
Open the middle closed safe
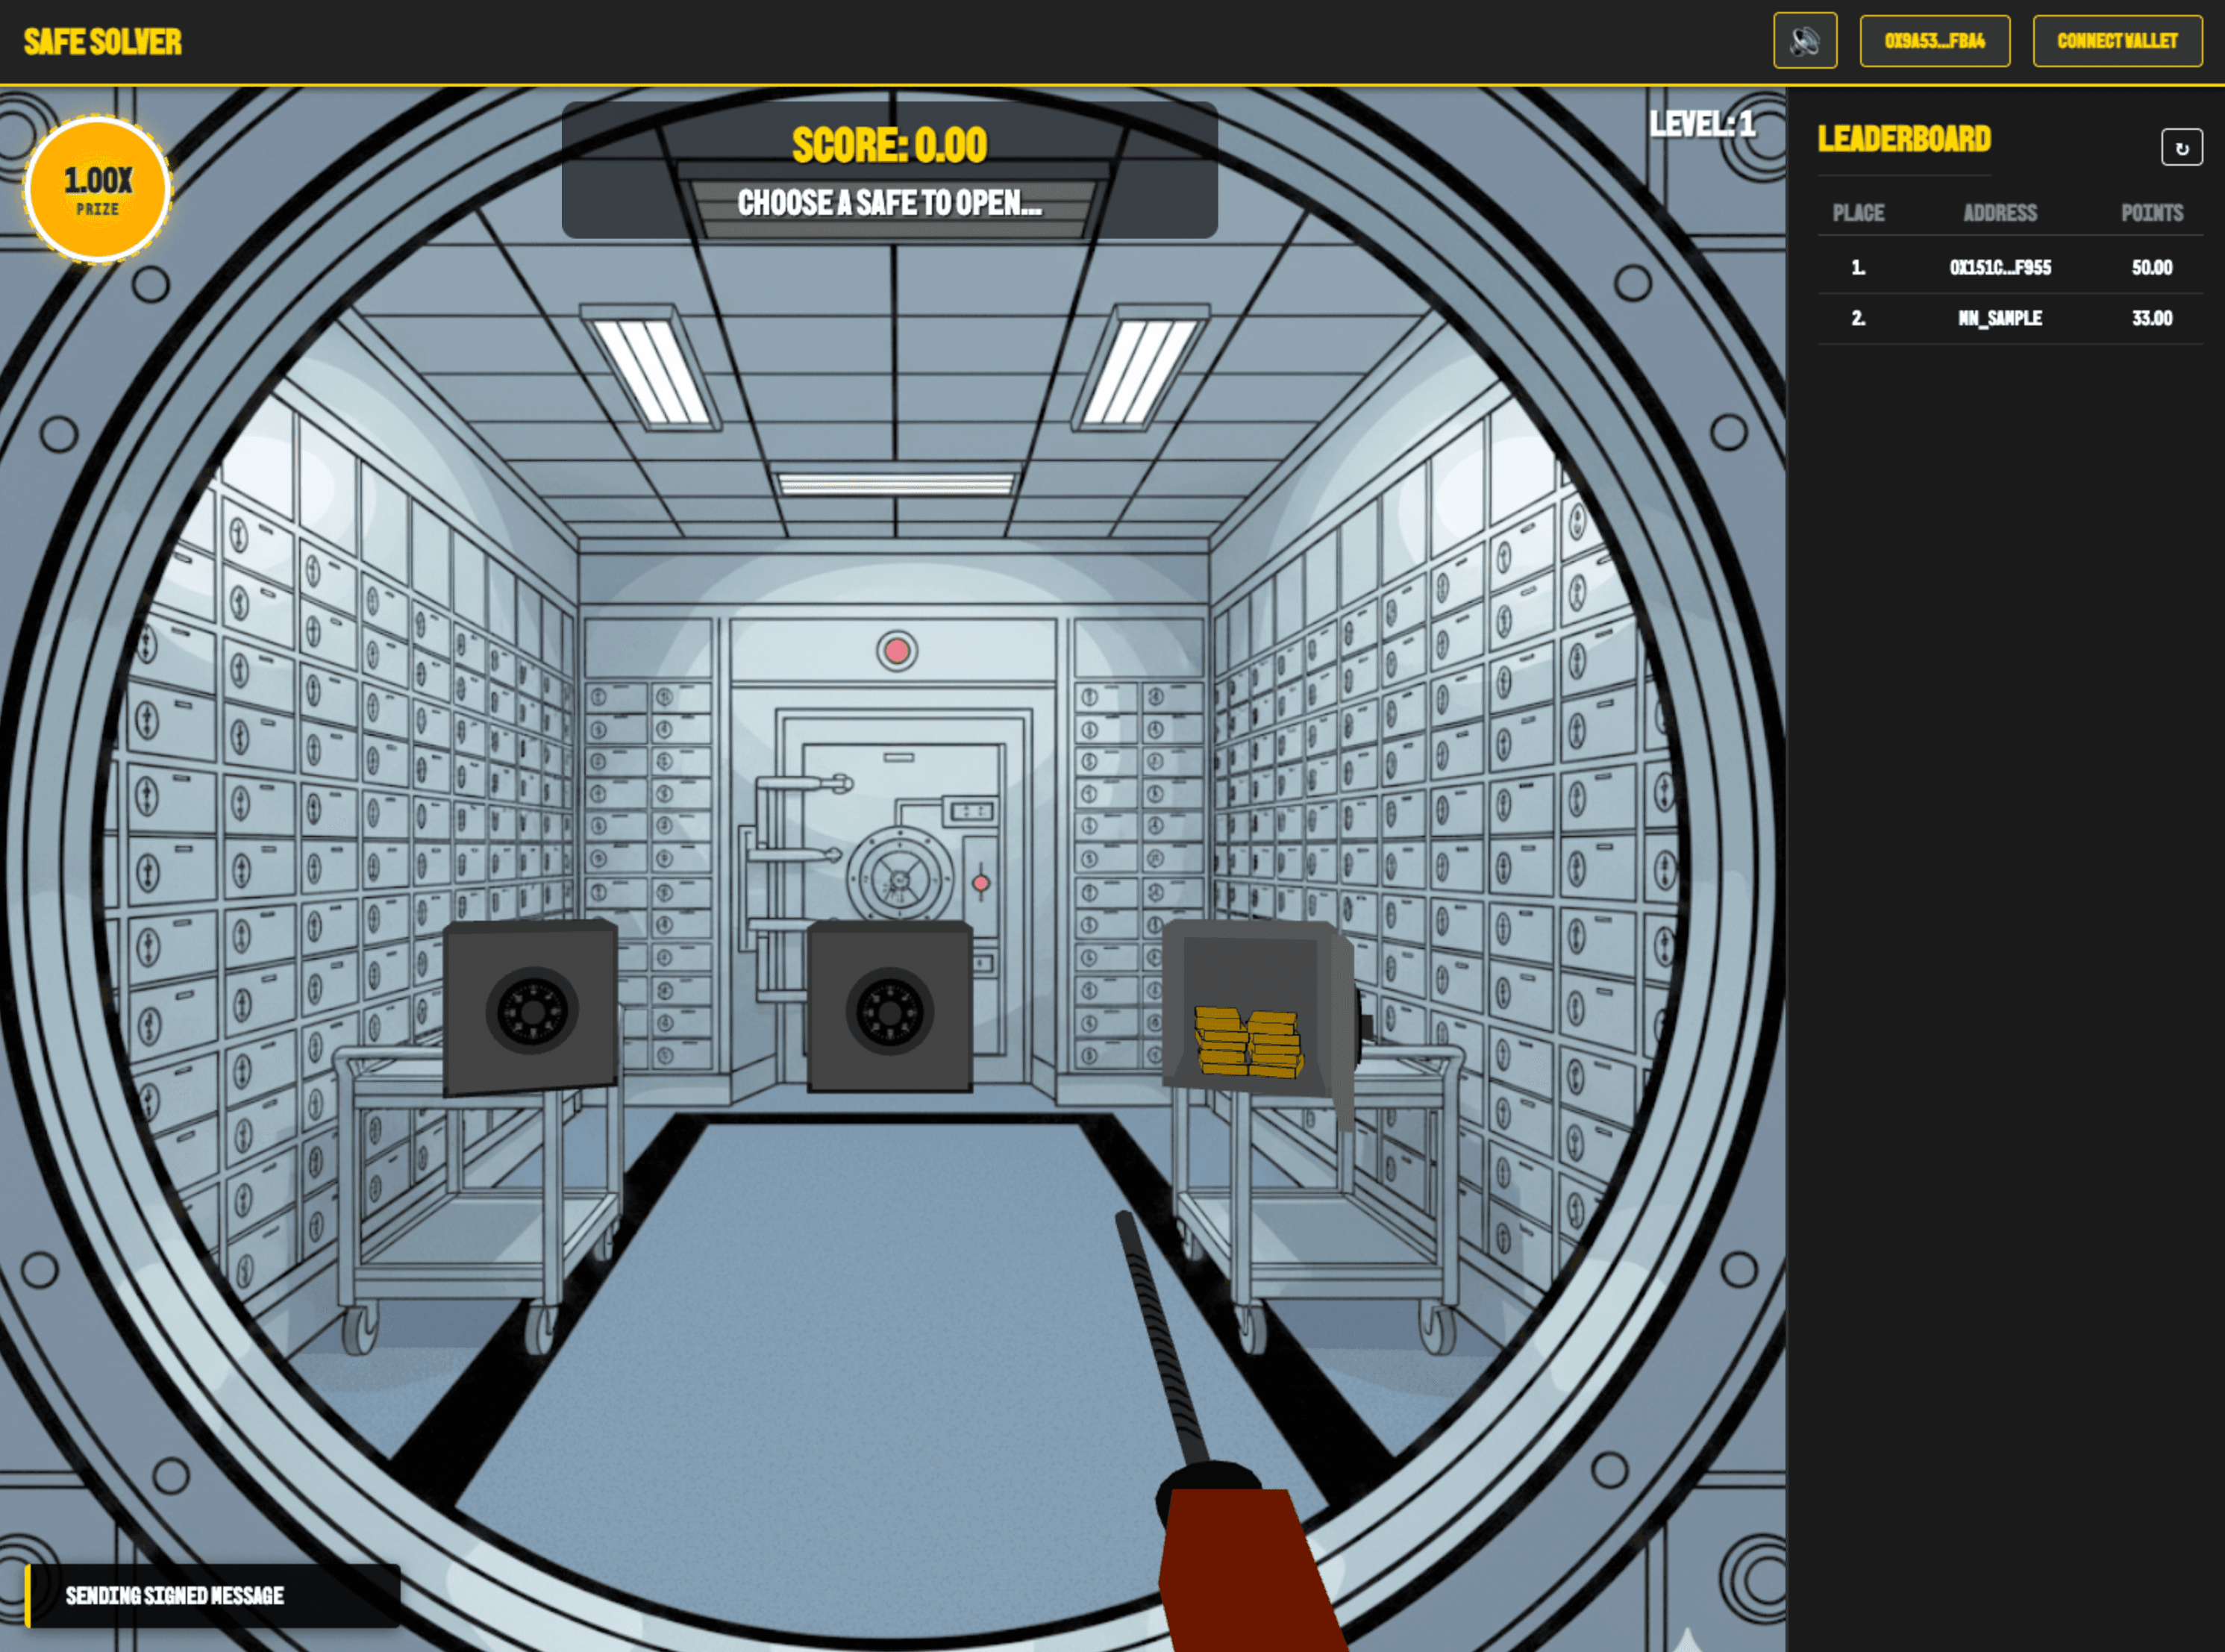point(889,1007)
